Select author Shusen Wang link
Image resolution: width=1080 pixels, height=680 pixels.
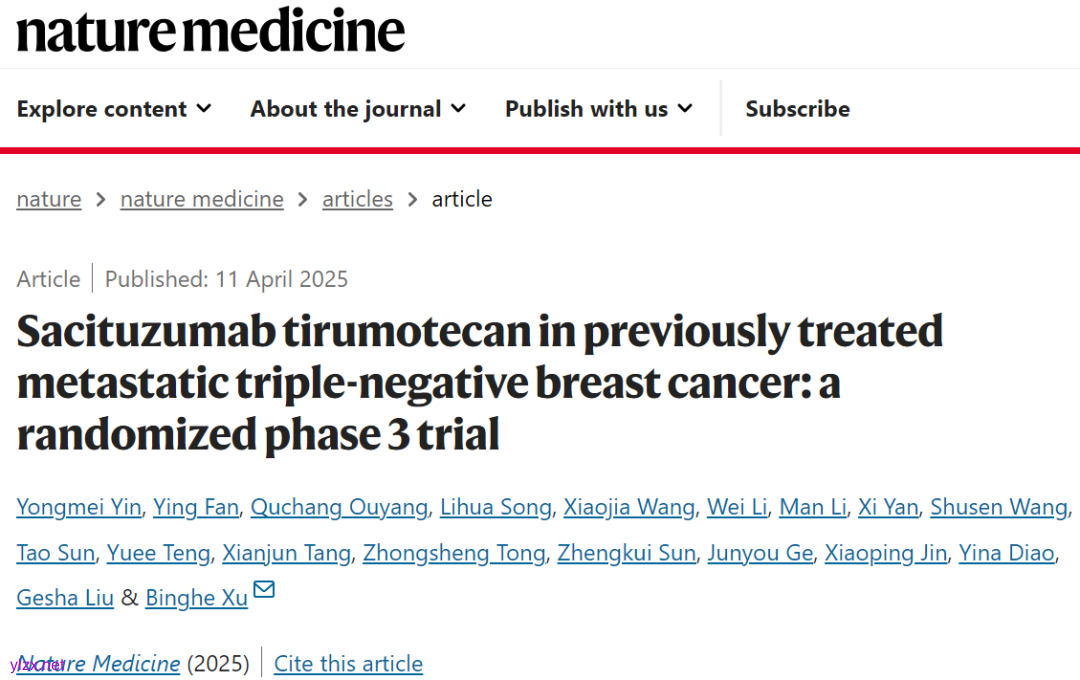click(998, 508)
